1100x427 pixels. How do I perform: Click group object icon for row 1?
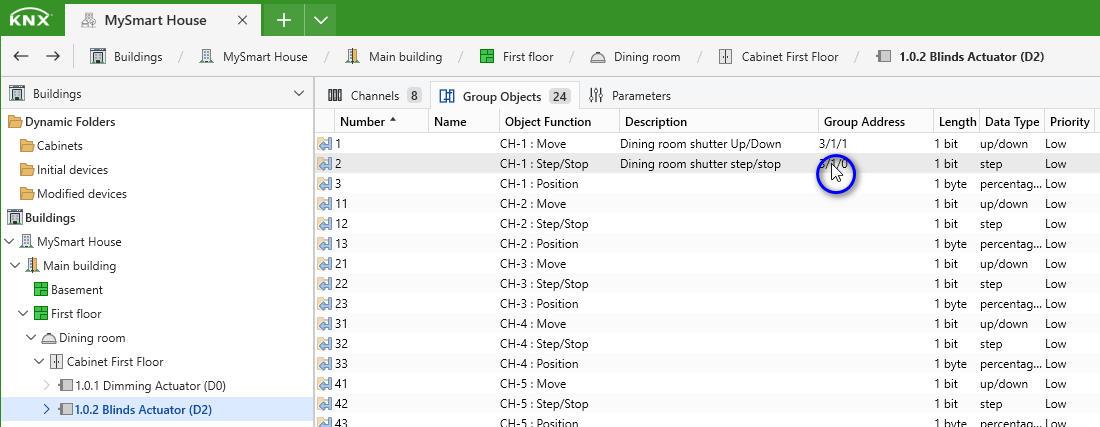[x=324, y=144]
